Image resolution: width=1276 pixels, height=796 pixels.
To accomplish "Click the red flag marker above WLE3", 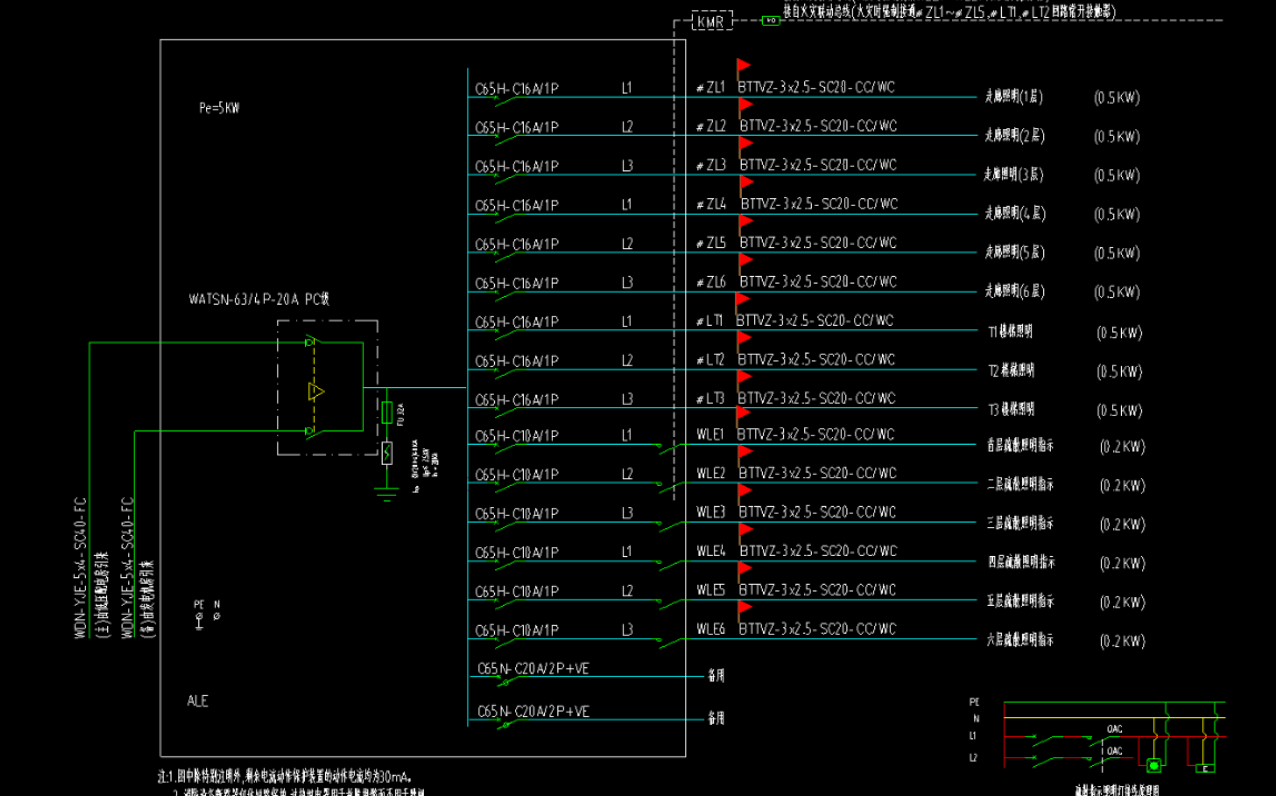I will click(745, 492).
